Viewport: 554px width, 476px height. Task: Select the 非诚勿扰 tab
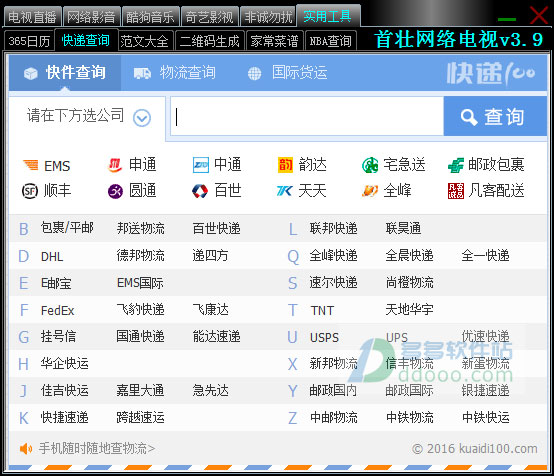click(x=269, y=17)
